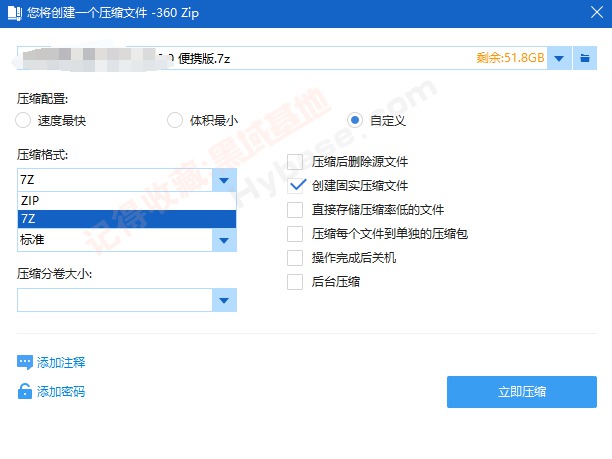Click the 360 Zip app icon in title bar

15,13
